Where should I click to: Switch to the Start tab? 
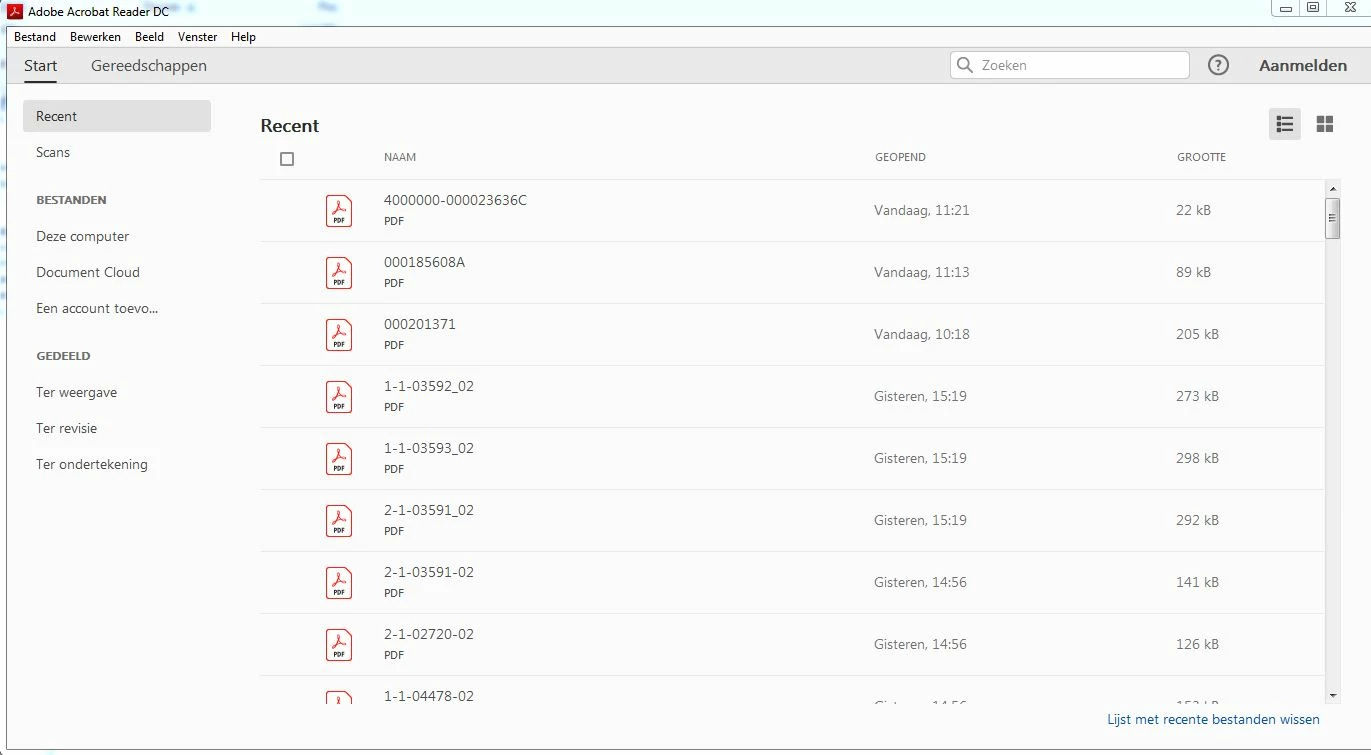[x=41, y=66]
